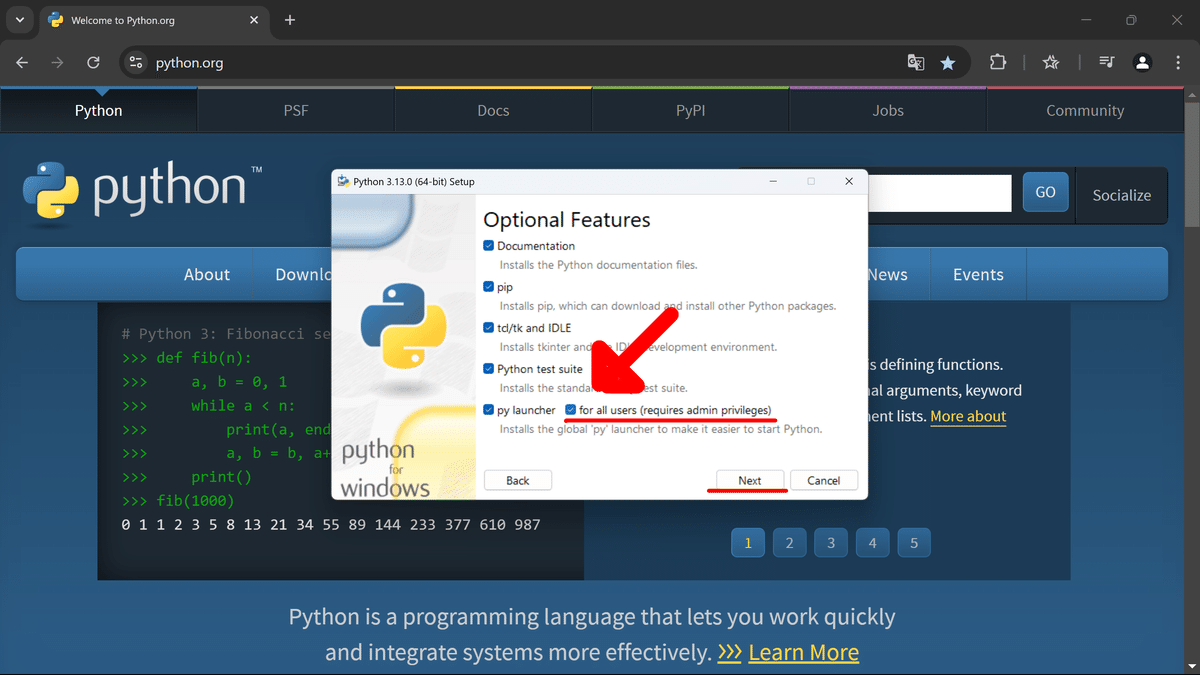The width and height of the screenshot is (1200, 675).
Task: Click the Back button in Setup
Action: coord(518,481)
